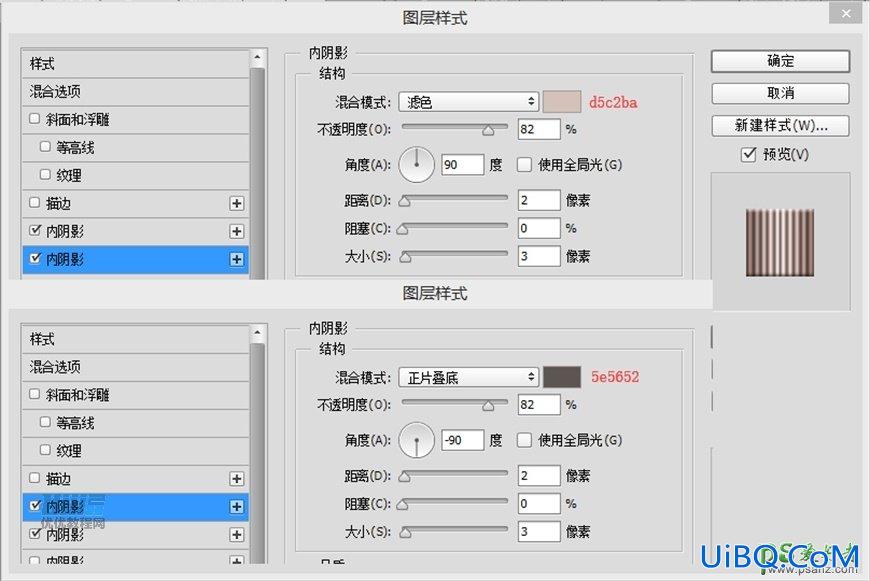Image resolution: width=870 pixels, height=581 pixels.
Task: Click style list scrollbar in the 正片叠底 dialog
Action: (x=257, y=452)
